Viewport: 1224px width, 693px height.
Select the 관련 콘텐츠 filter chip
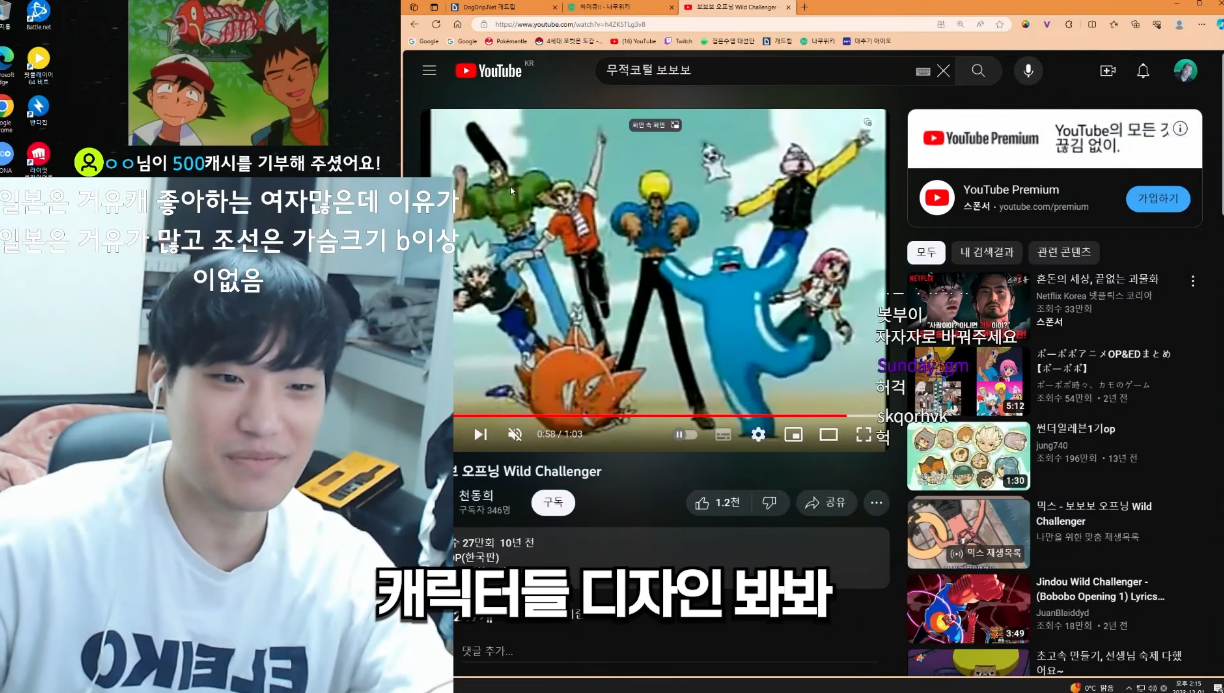point(1064,252)
